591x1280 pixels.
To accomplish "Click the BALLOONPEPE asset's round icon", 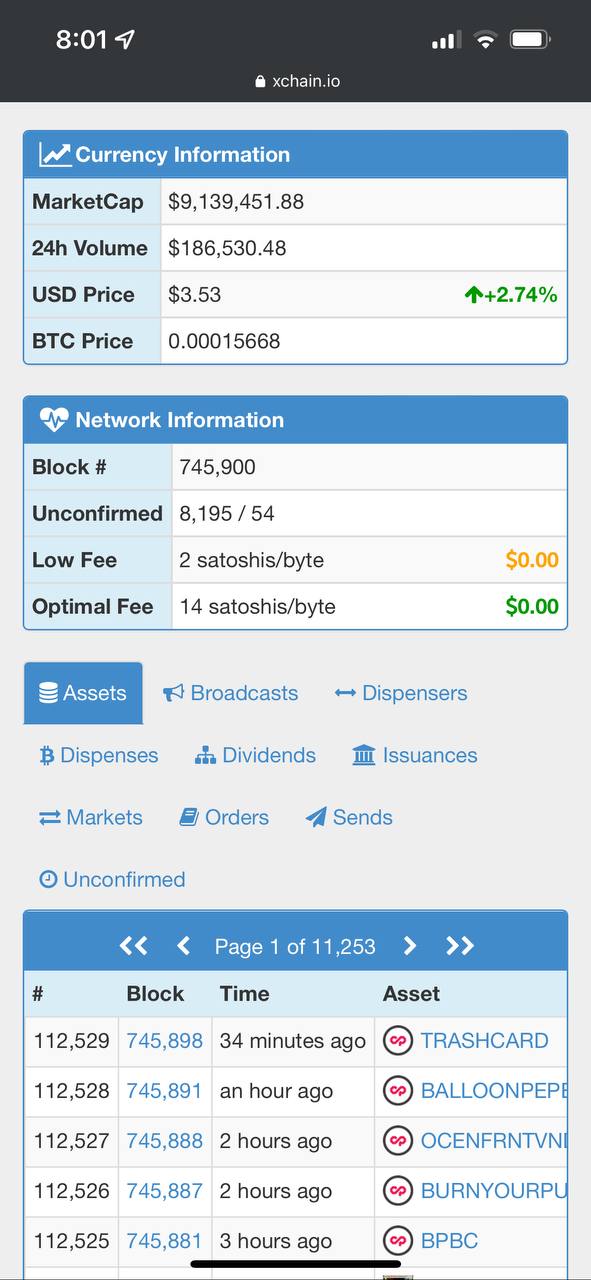I will click(398, 1091).
